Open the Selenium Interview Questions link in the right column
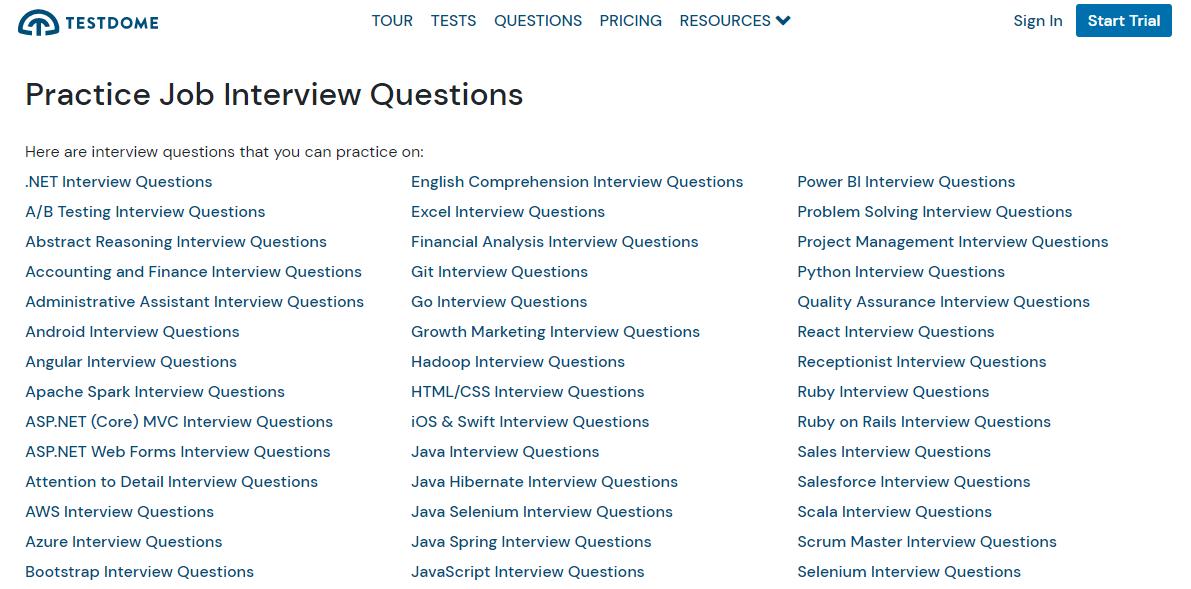The width and height of the screenshot is (1191, 589). click(909, 572)
